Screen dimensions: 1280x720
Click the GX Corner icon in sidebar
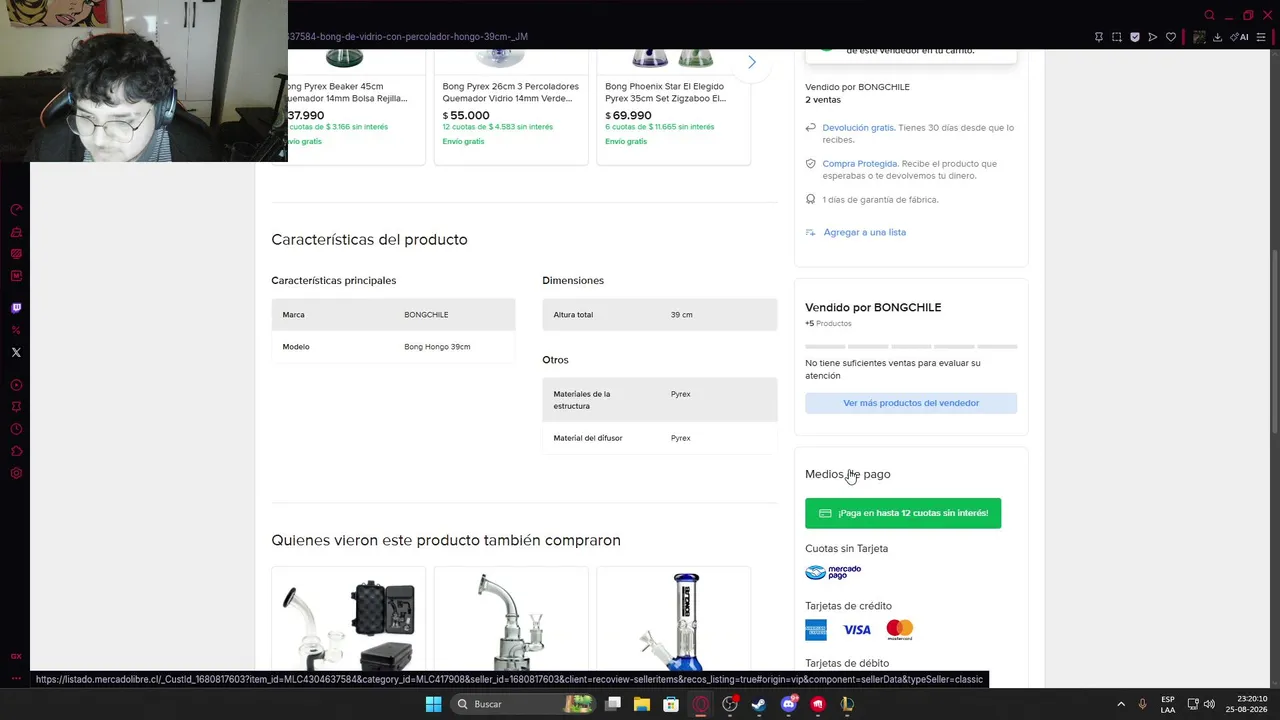pyautogui.click(x=16, y=656)
